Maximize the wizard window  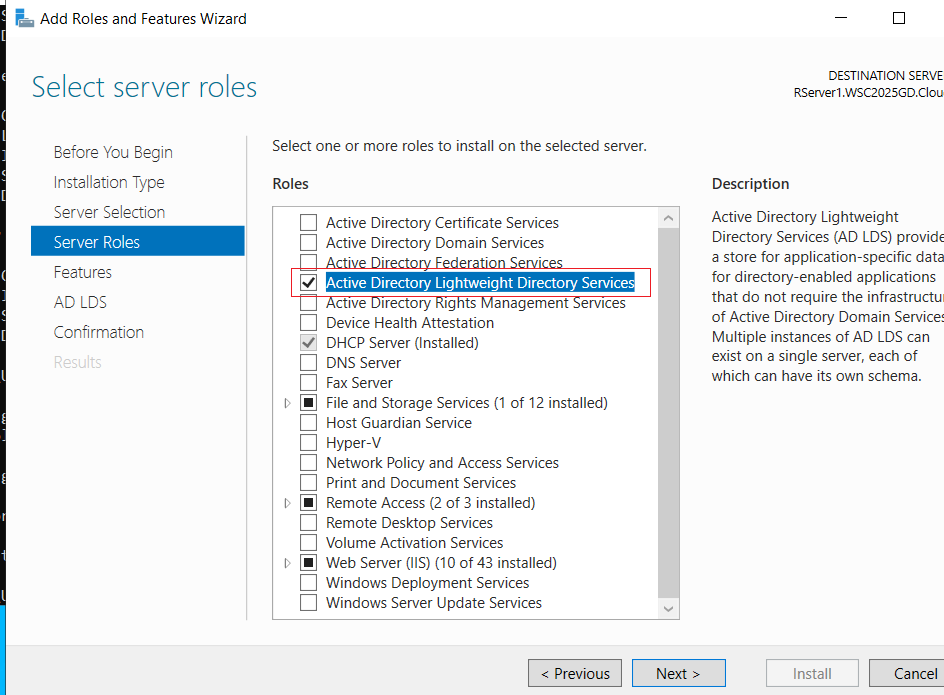point(898,18)
